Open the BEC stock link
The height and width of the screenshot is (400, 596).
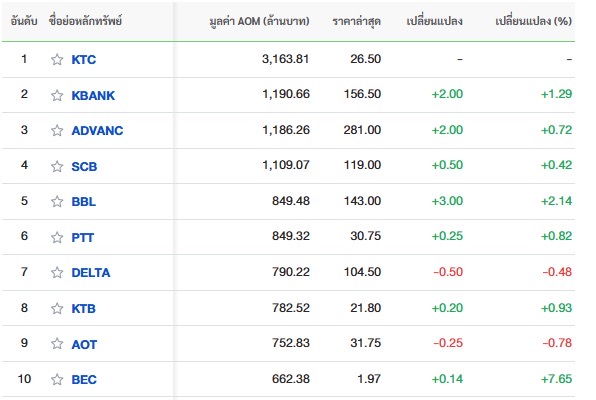(84, 379)
